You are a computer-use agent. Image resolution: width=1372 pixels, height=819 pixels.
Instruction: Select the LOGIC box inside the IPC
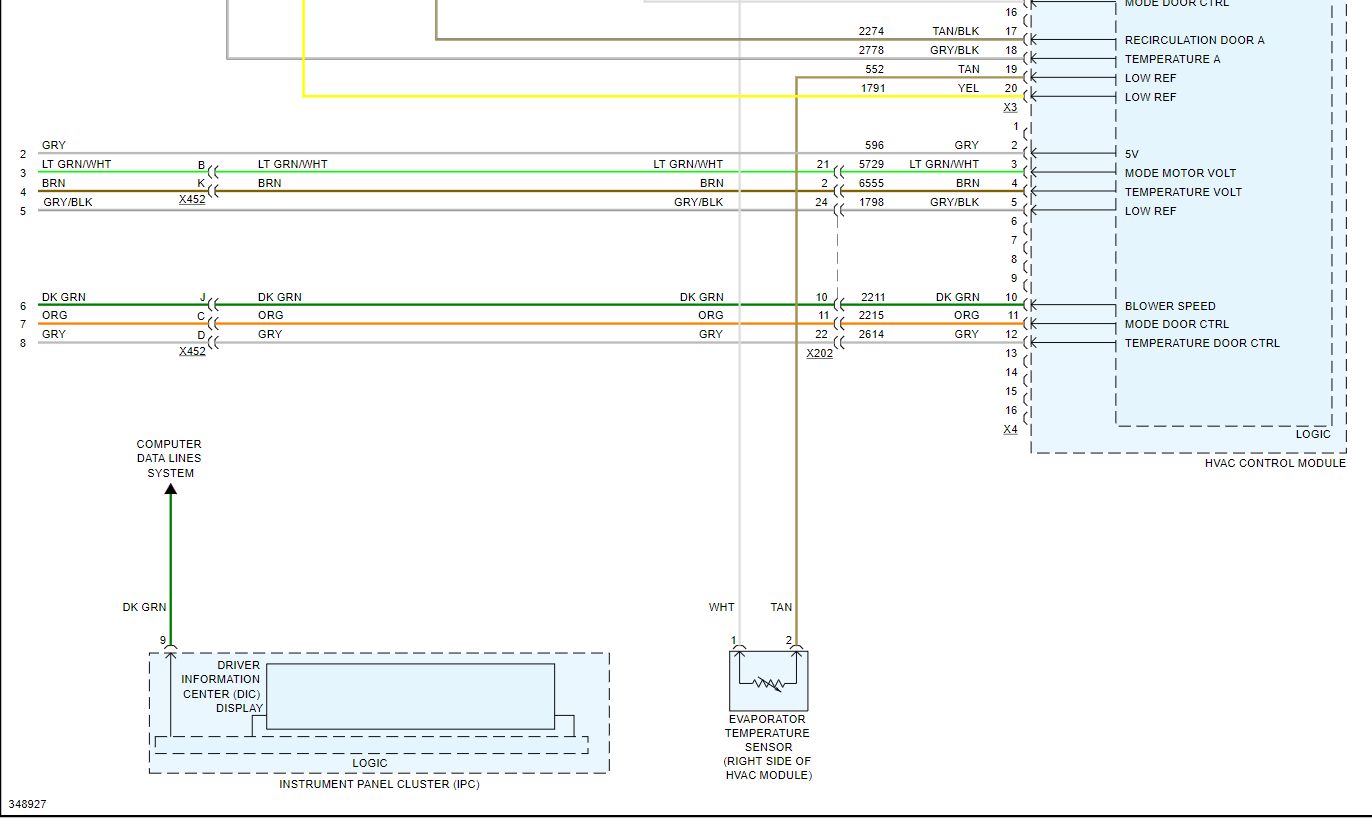(x=370, y=763)
